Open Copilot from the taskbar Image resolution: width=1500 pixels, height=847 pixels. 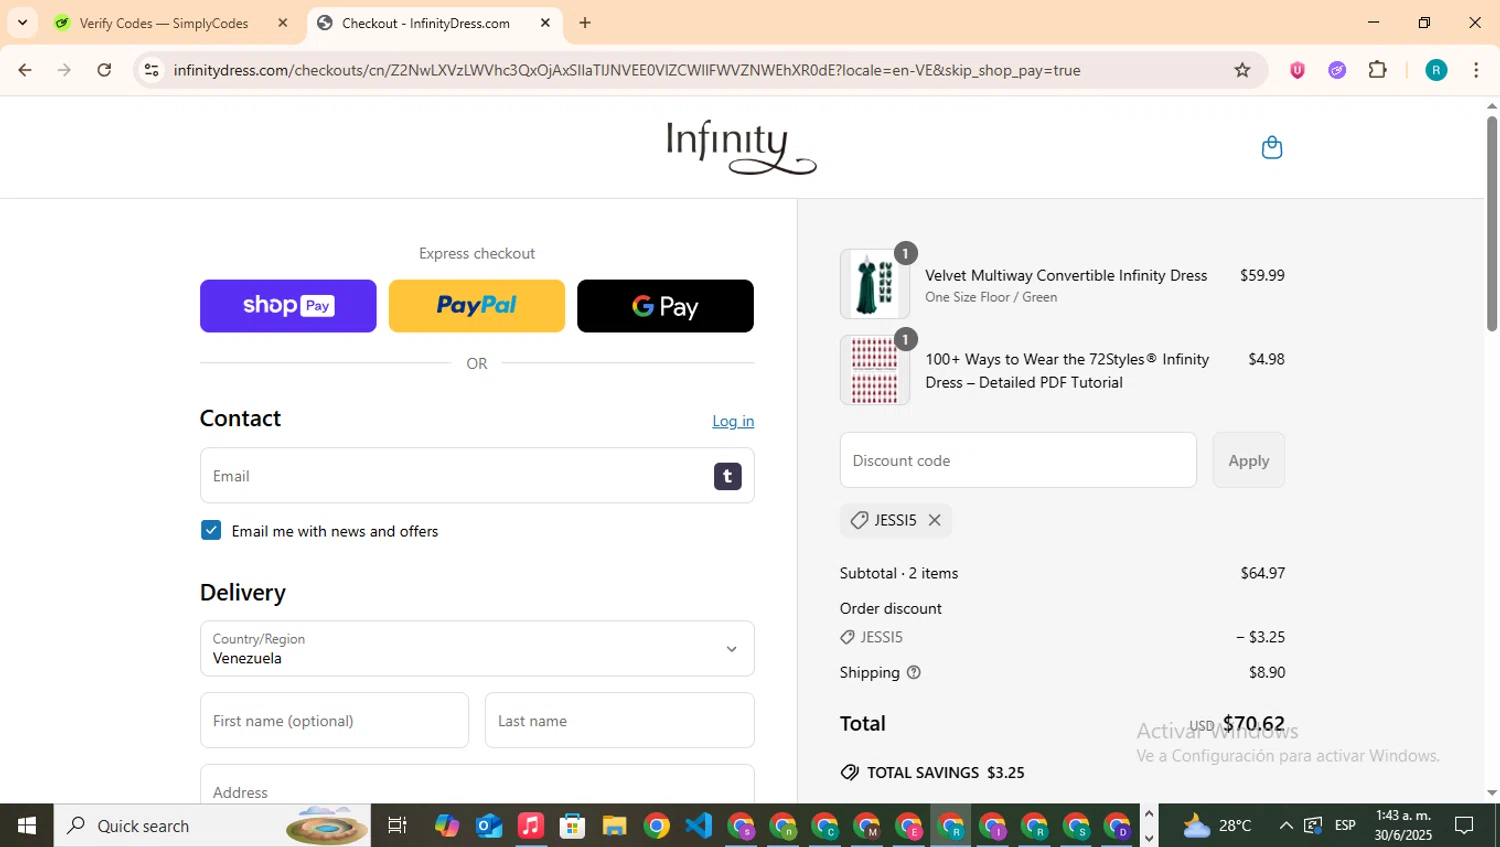coord(447,826)
